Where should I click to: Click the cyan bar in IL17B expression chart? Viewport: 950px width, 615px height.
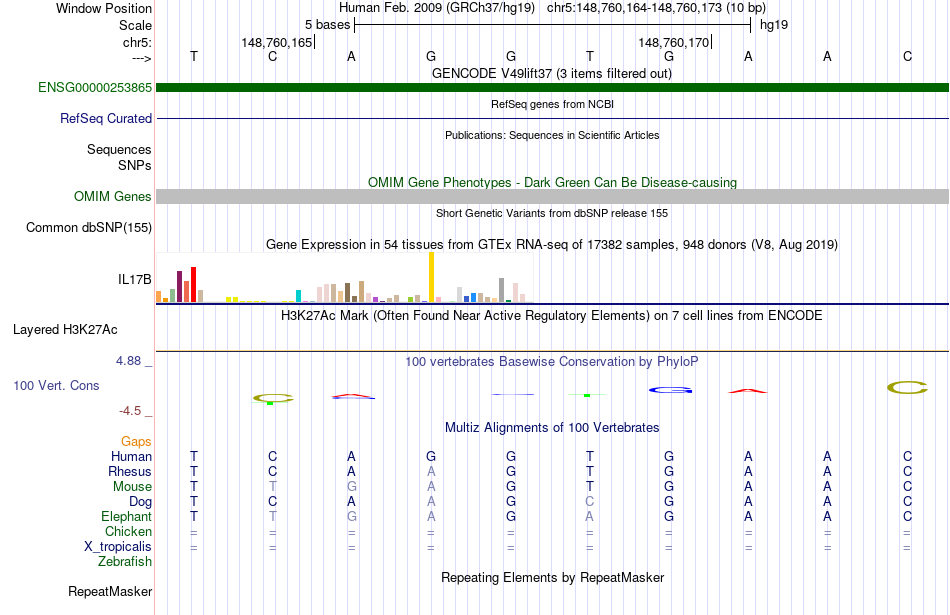pyautogui.click(x=298, y=296)
